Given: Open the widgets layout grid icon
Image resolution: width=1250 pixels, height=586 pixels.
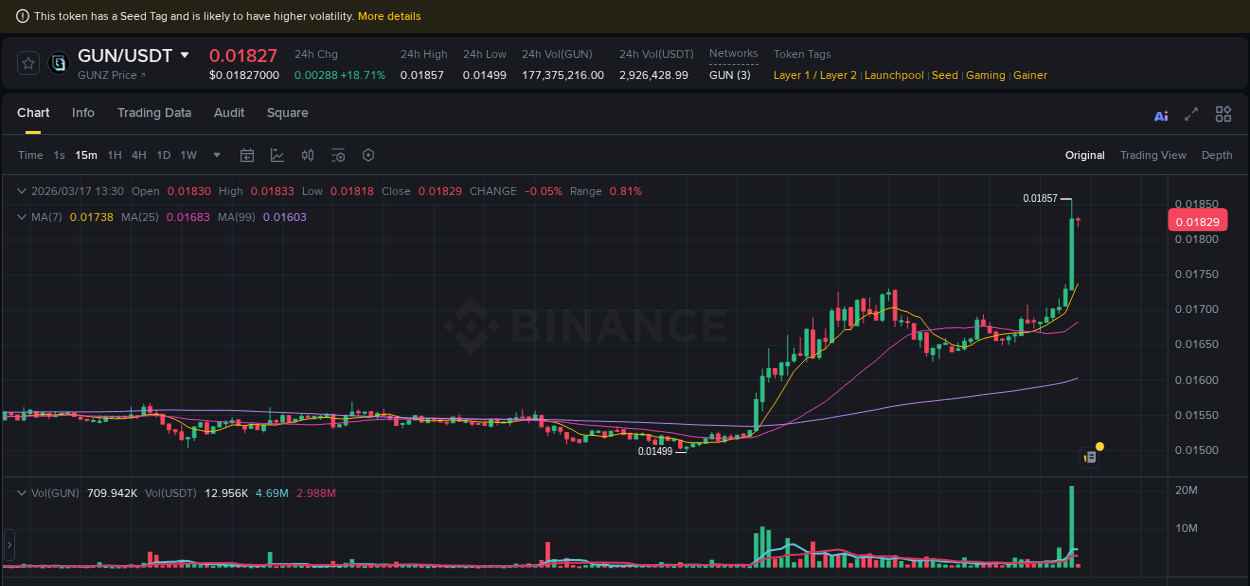Looking at the screenshot, I should (1223, 115).
